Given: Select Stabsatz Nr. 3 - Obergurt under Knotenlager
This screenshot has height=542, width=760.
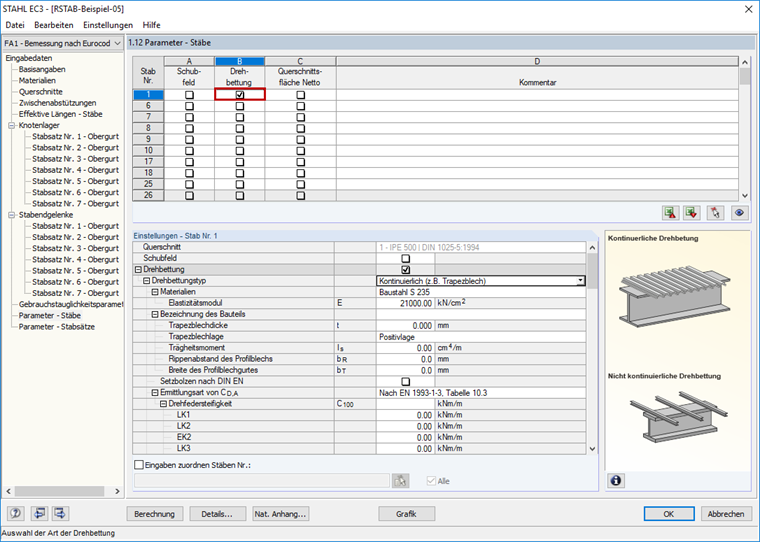Looking at the screenshot, I should 76,159.
